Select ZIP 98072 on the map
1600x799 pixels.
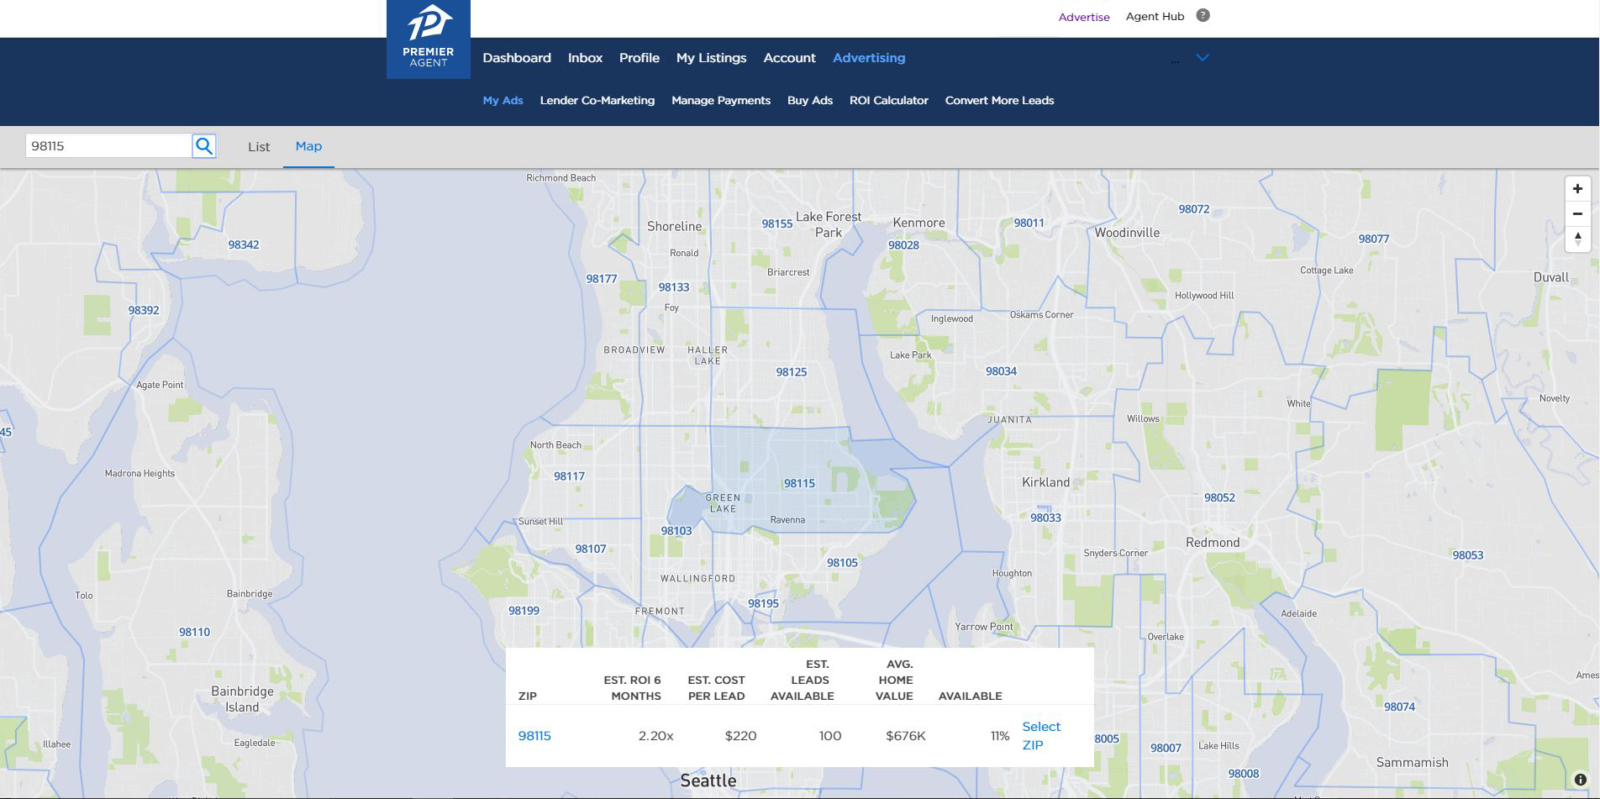[x=1194, y=210]
